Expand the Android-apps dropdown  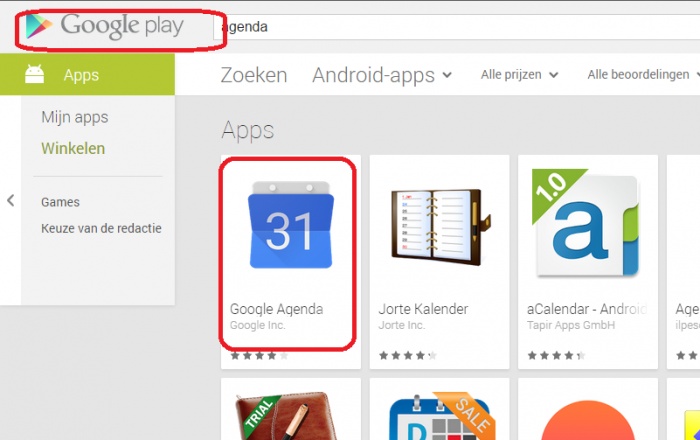[x=382, y=75]
